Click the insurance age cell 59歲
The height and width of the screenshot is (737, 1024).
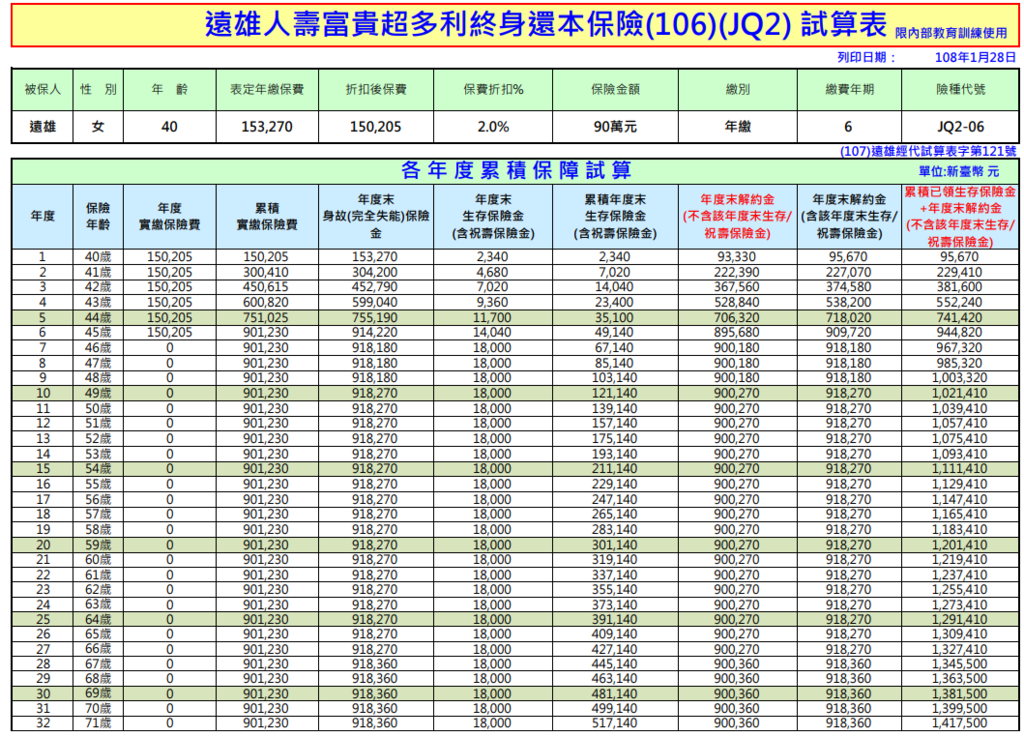(x=98, y=545)
